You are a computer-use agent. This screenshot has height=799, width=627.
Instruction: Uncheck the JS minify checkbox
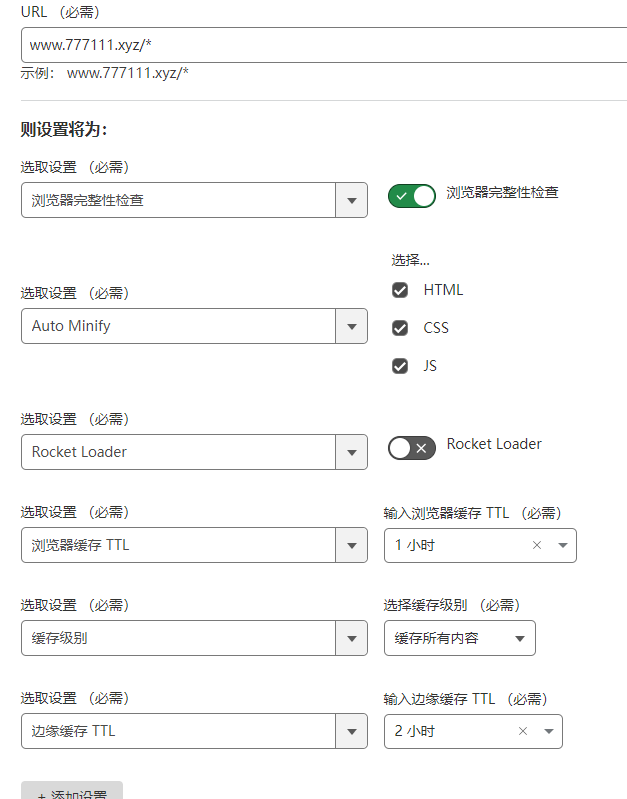coord(400,366)
